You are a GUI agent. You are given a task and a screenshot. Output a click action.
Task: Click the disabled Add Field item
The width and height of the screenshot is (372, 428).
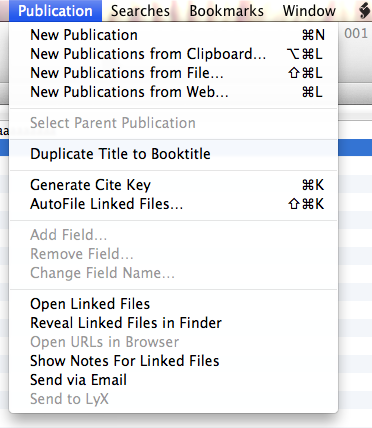pyautogui.click(x=174, y=235)
